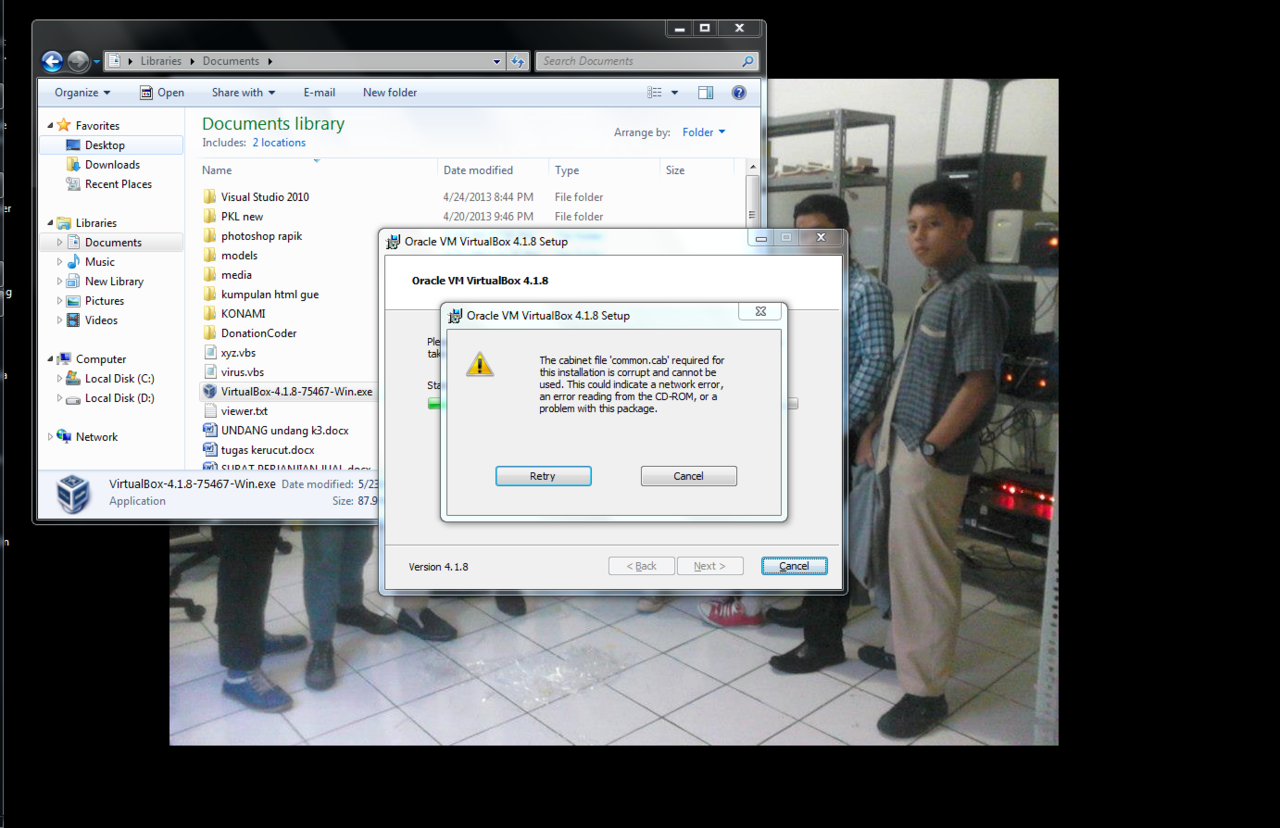Click the Explorer Forward arrow button

tap(78, 61)
